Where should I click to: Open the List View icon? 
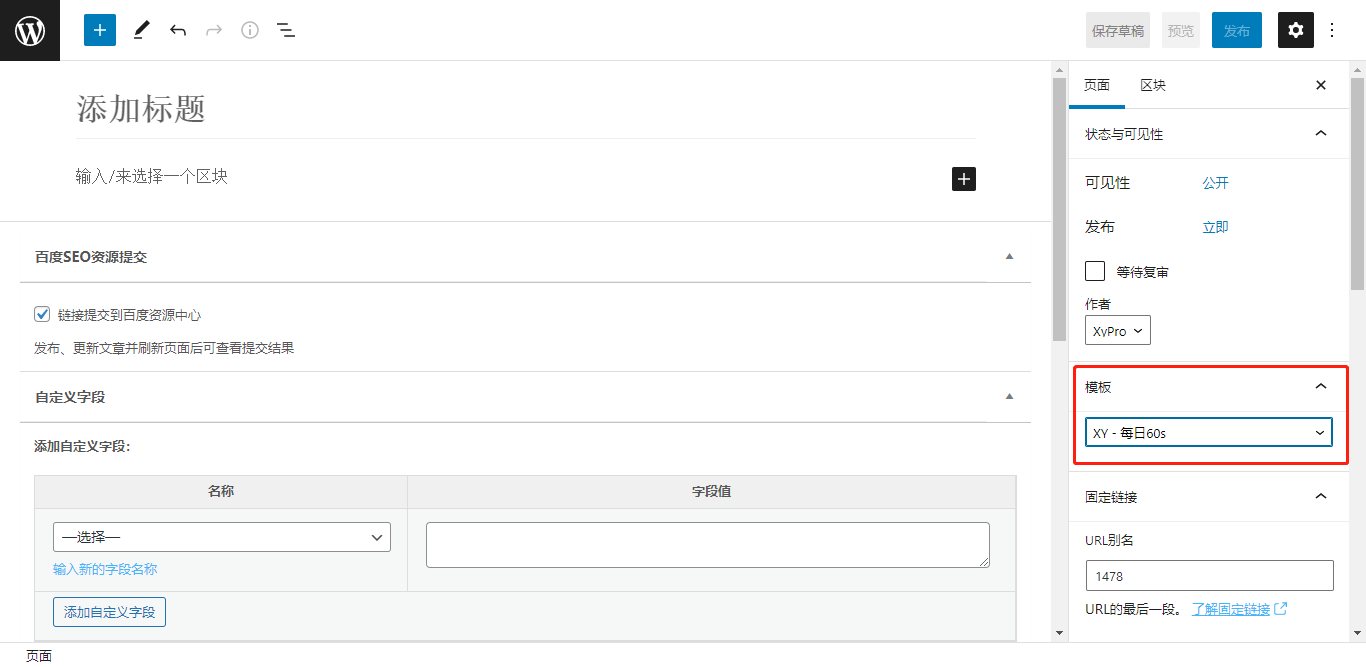click(x=286, y=30)
